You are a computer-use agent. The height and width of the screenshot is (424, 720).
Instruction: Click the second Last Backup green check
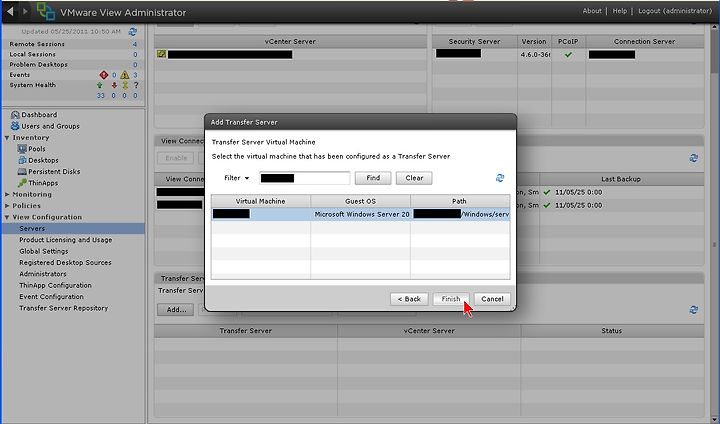[546, 205]
